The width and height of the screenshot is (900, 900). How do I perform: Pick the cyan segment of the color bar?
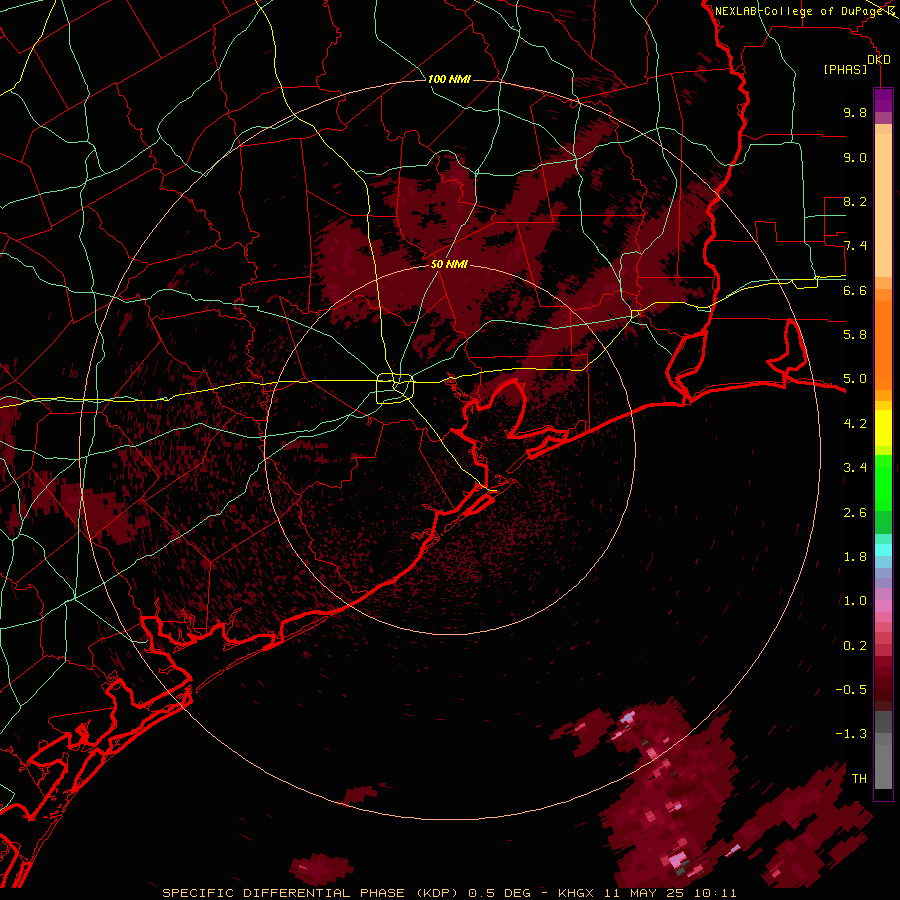click(883, 550)
